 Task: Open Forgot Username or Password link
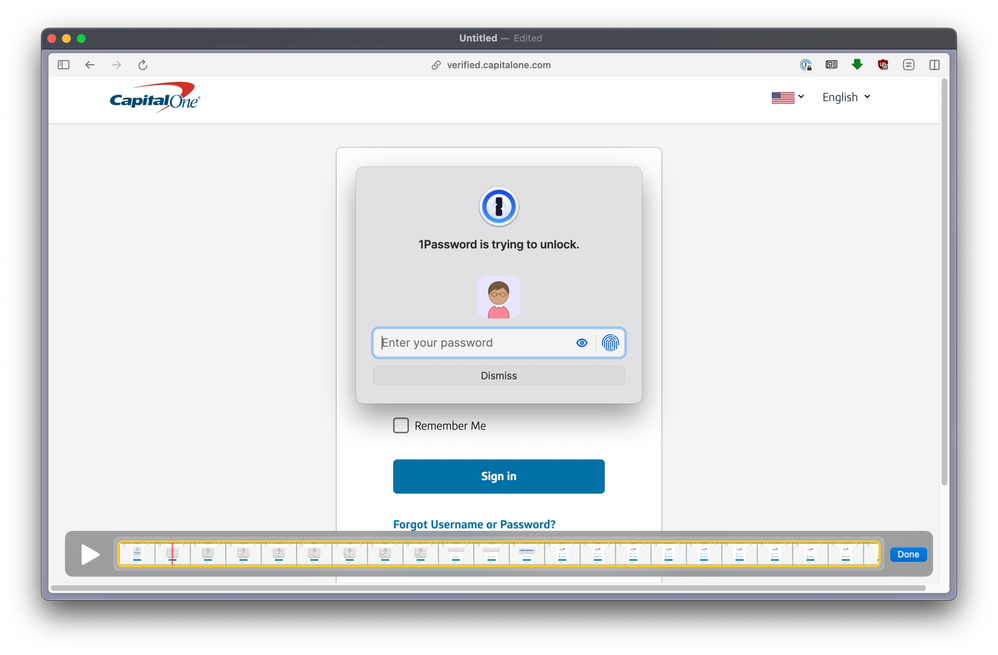click(474, 525)
